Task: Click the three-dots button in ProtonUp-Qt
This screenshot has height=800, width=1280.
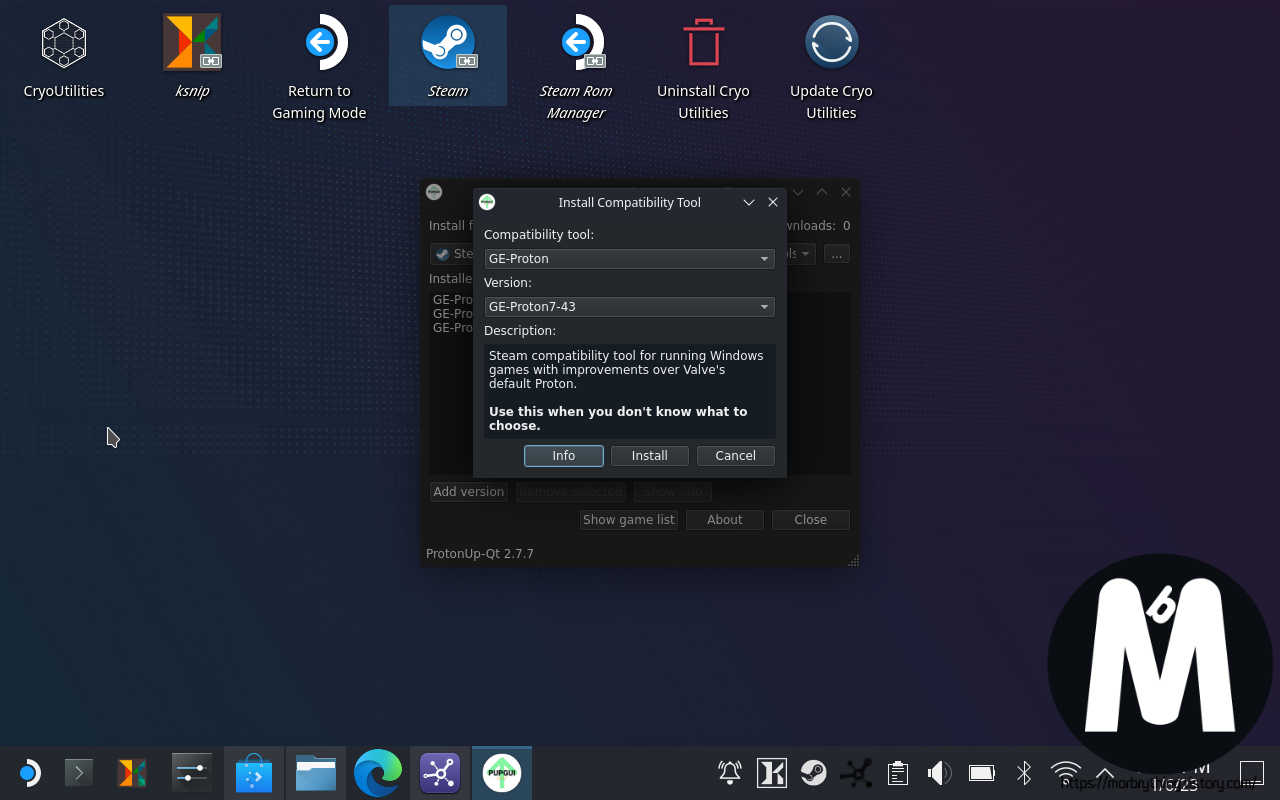Action: [x=837, y=254]
